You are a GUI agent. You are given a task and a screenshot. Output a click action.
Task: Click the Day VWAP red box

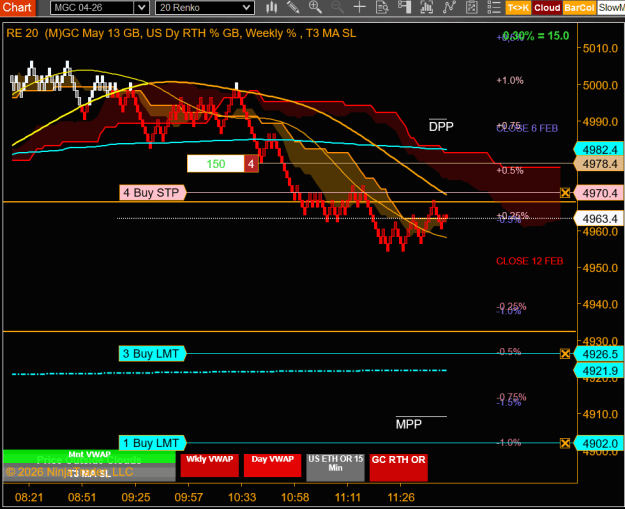272,465
